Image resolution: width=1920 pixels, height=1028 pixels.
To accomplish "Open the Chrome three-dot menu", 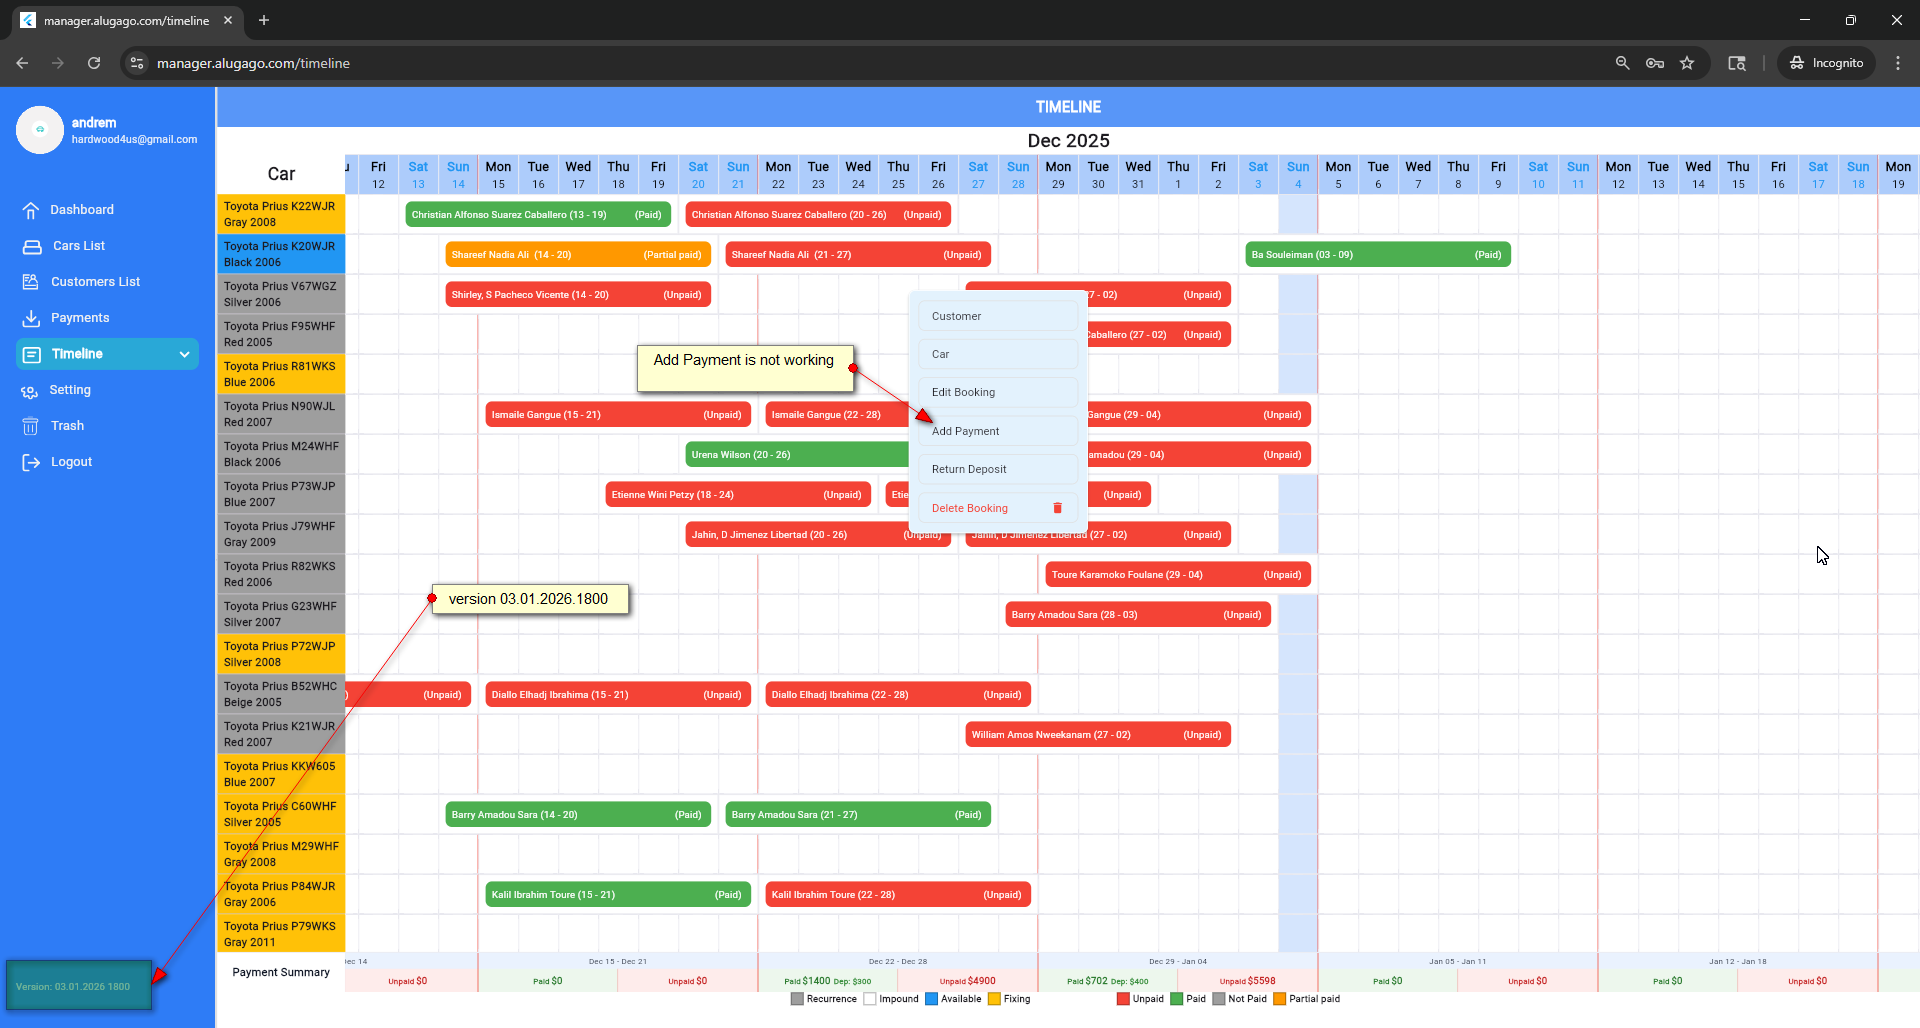I will click(1897, 63).
